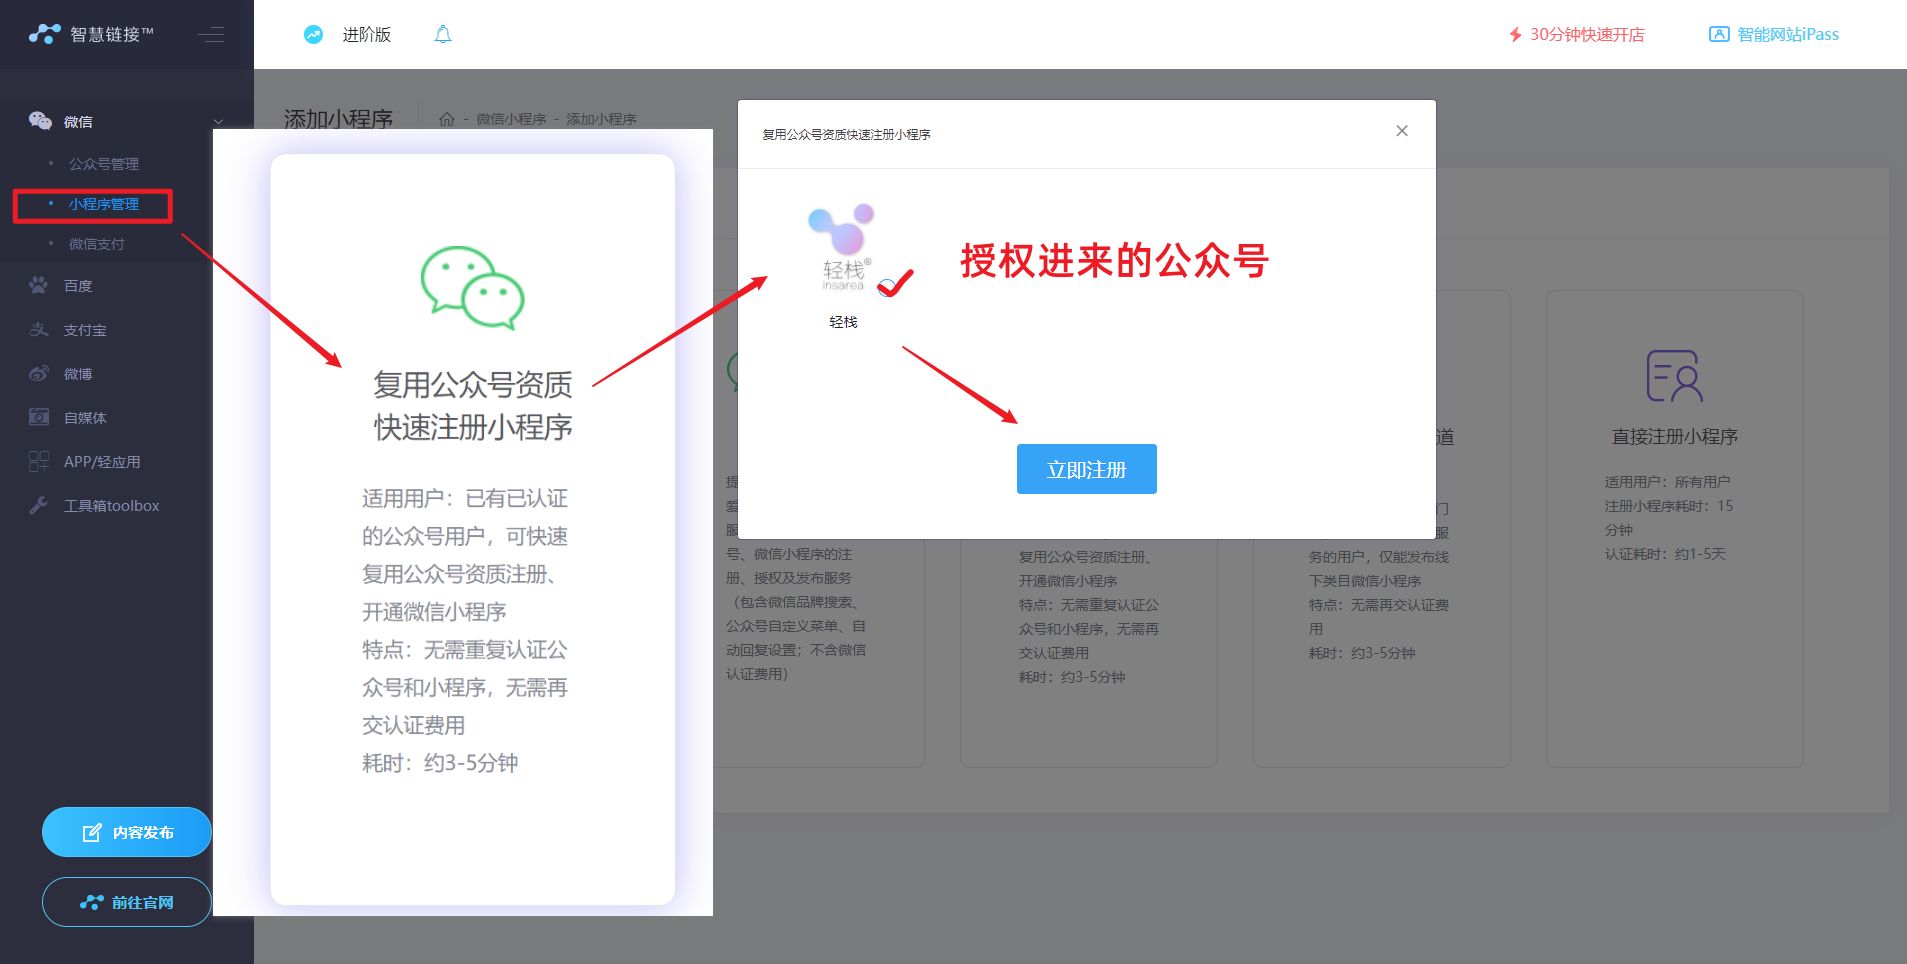1907x964 pixels.
Task: Click the 直接注册小程序 card title
Action: [1674, 437]
